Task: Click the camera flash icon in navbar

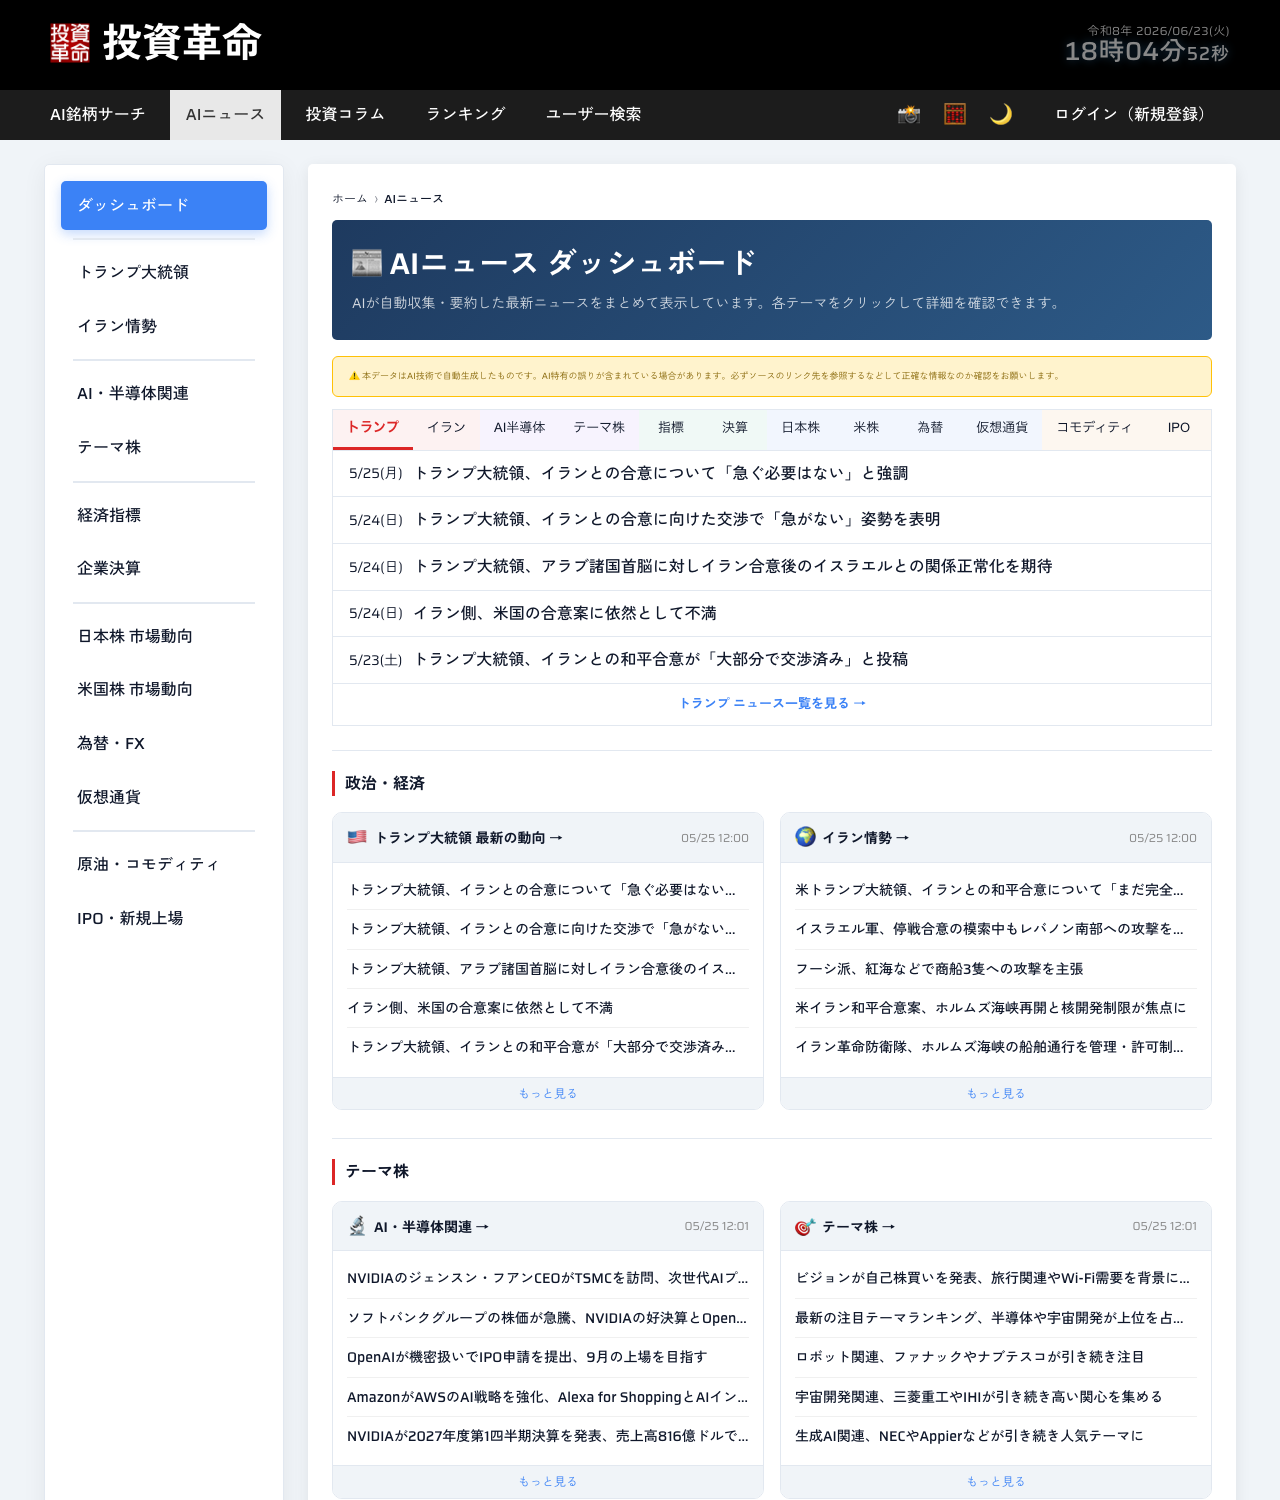Action: [908, 114]
